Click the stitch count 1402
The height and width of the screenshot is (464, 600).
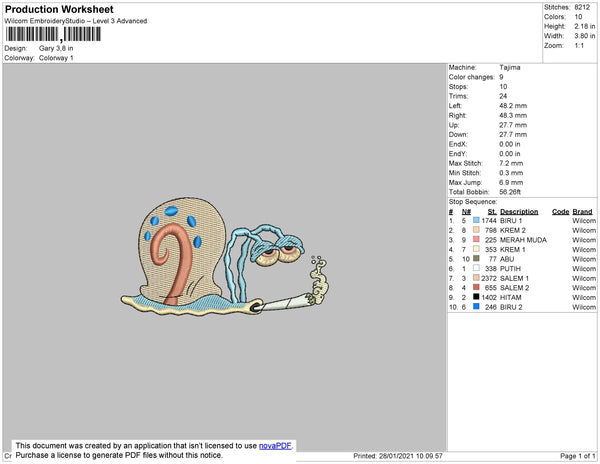tap(489, 297)
